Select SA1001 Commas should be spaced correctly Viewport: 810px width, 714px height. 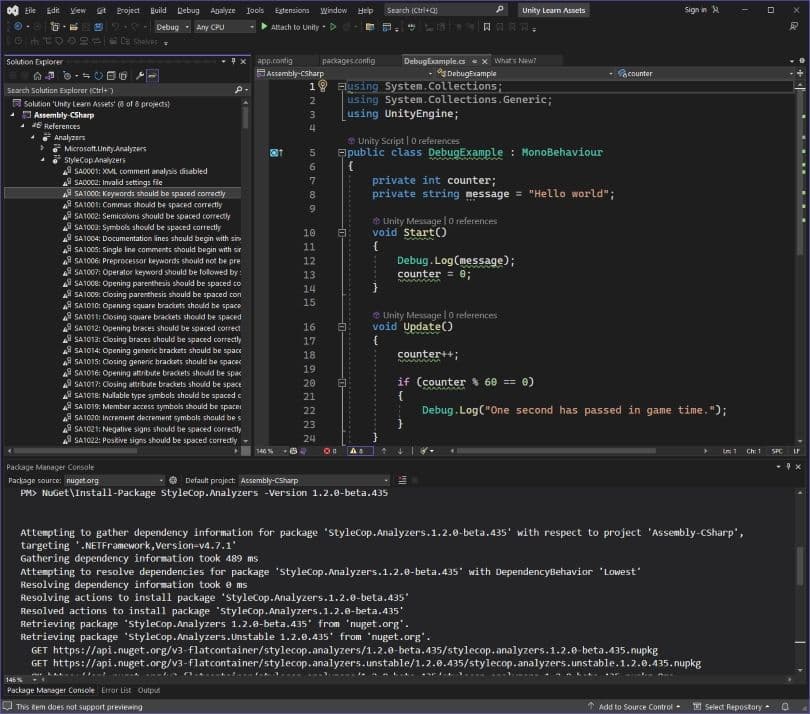coord(148,205)
